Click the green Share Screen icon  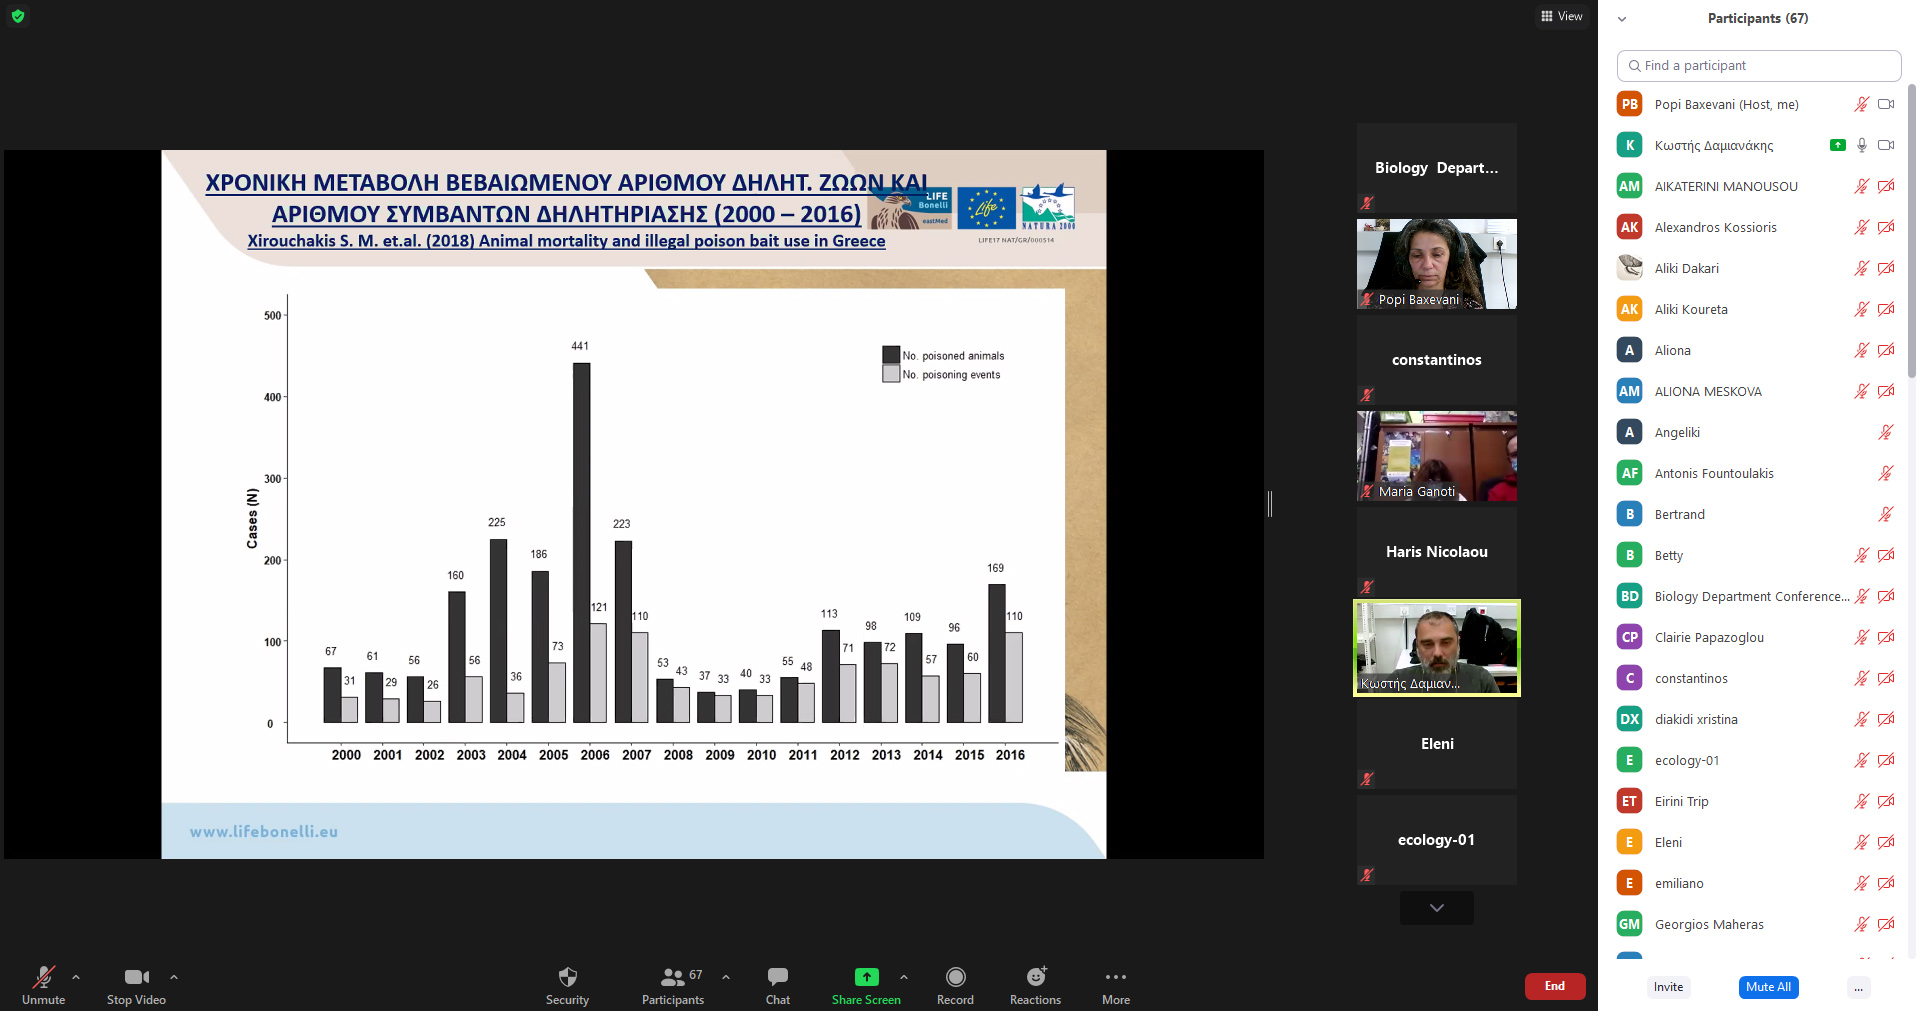(866, 977)
